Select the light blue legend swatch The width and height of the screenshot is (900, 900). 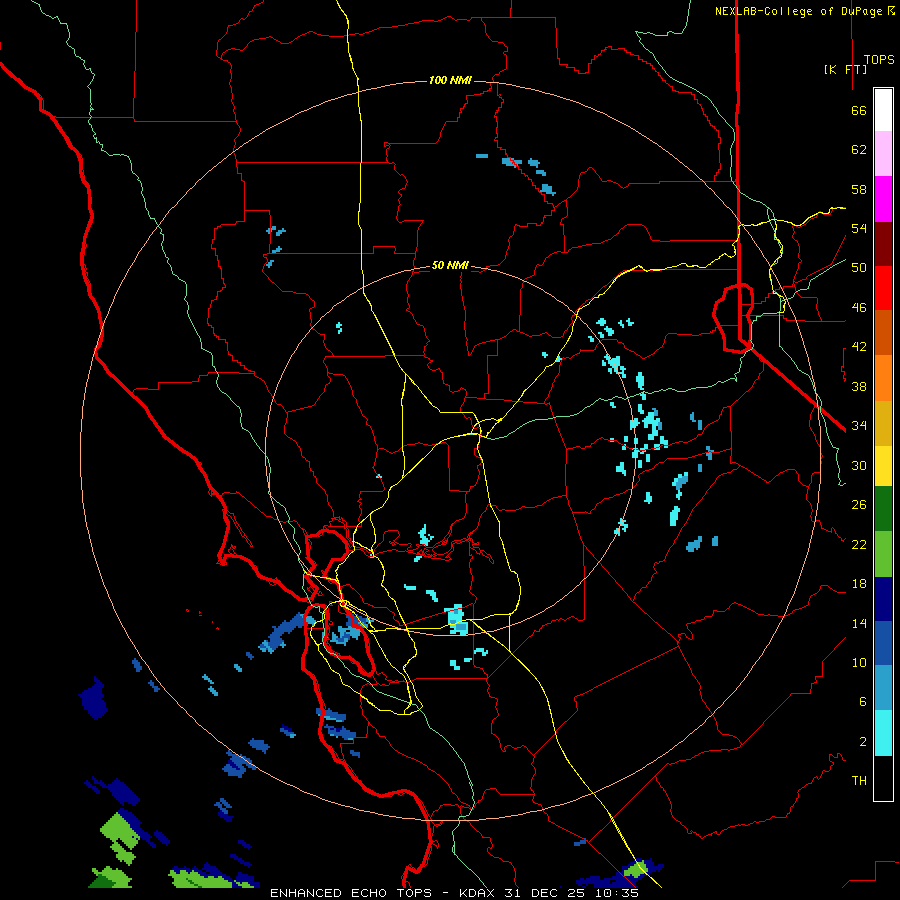(883, 688)
